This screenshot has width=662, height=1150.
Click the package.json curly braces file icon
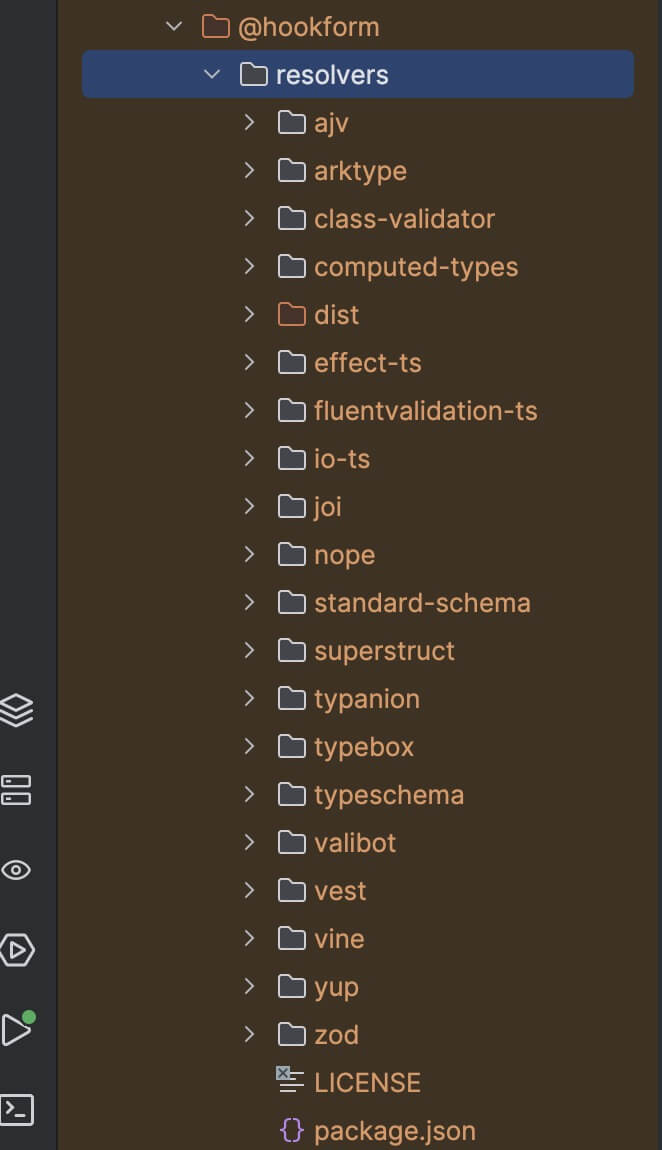point(291,1131)
